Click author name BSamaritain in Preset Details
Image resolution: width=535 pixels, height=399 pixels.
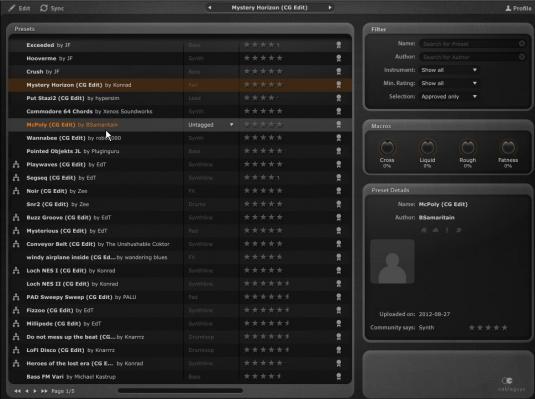point(436,217)
